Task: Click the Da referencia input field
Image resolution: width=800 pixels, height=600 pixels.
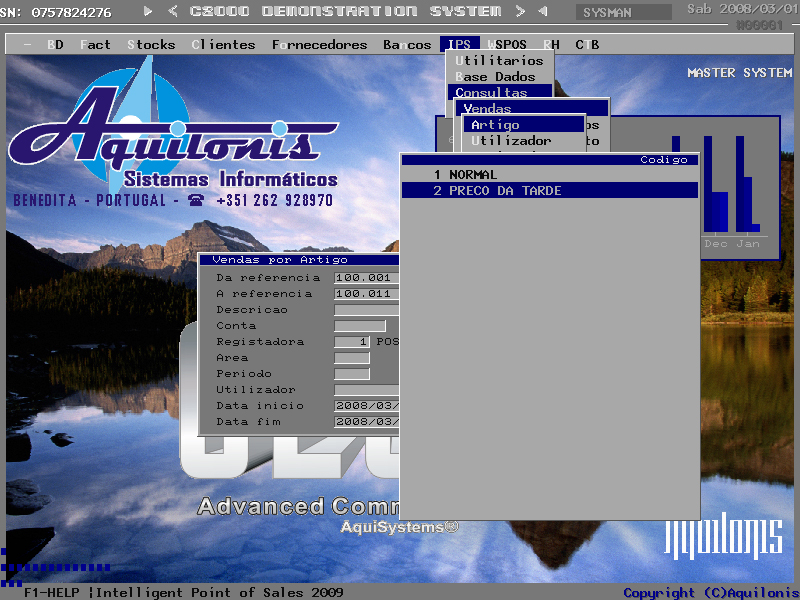Action: tap(366, 278)
